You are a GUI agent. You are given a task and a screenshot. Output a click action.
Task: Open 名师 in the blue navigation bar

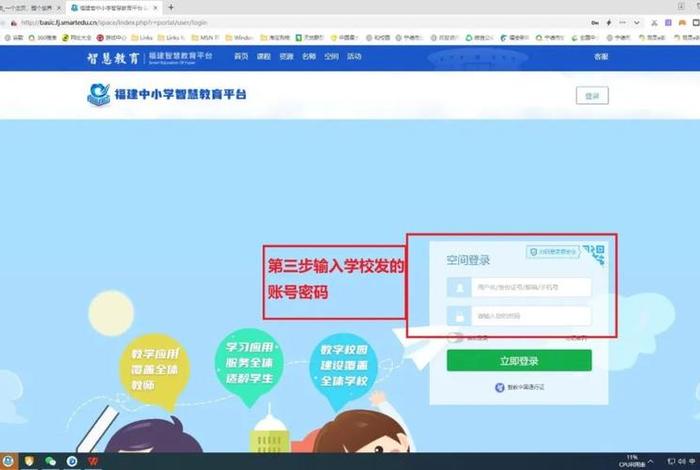point(309,57)
